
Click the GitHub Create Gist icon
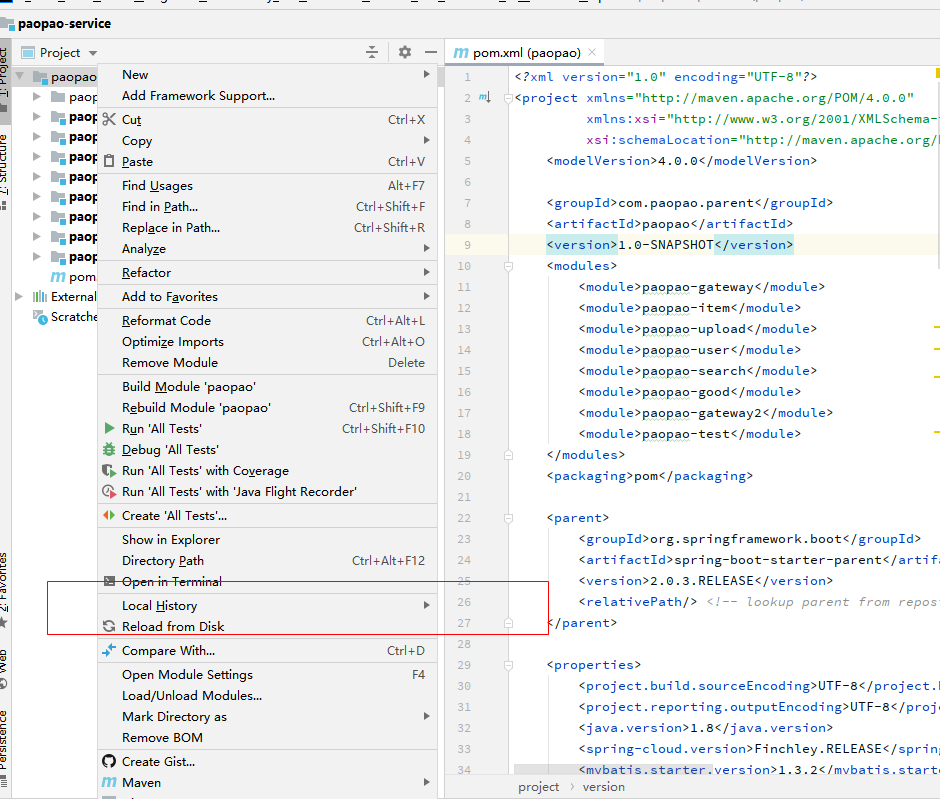[109, 761]
